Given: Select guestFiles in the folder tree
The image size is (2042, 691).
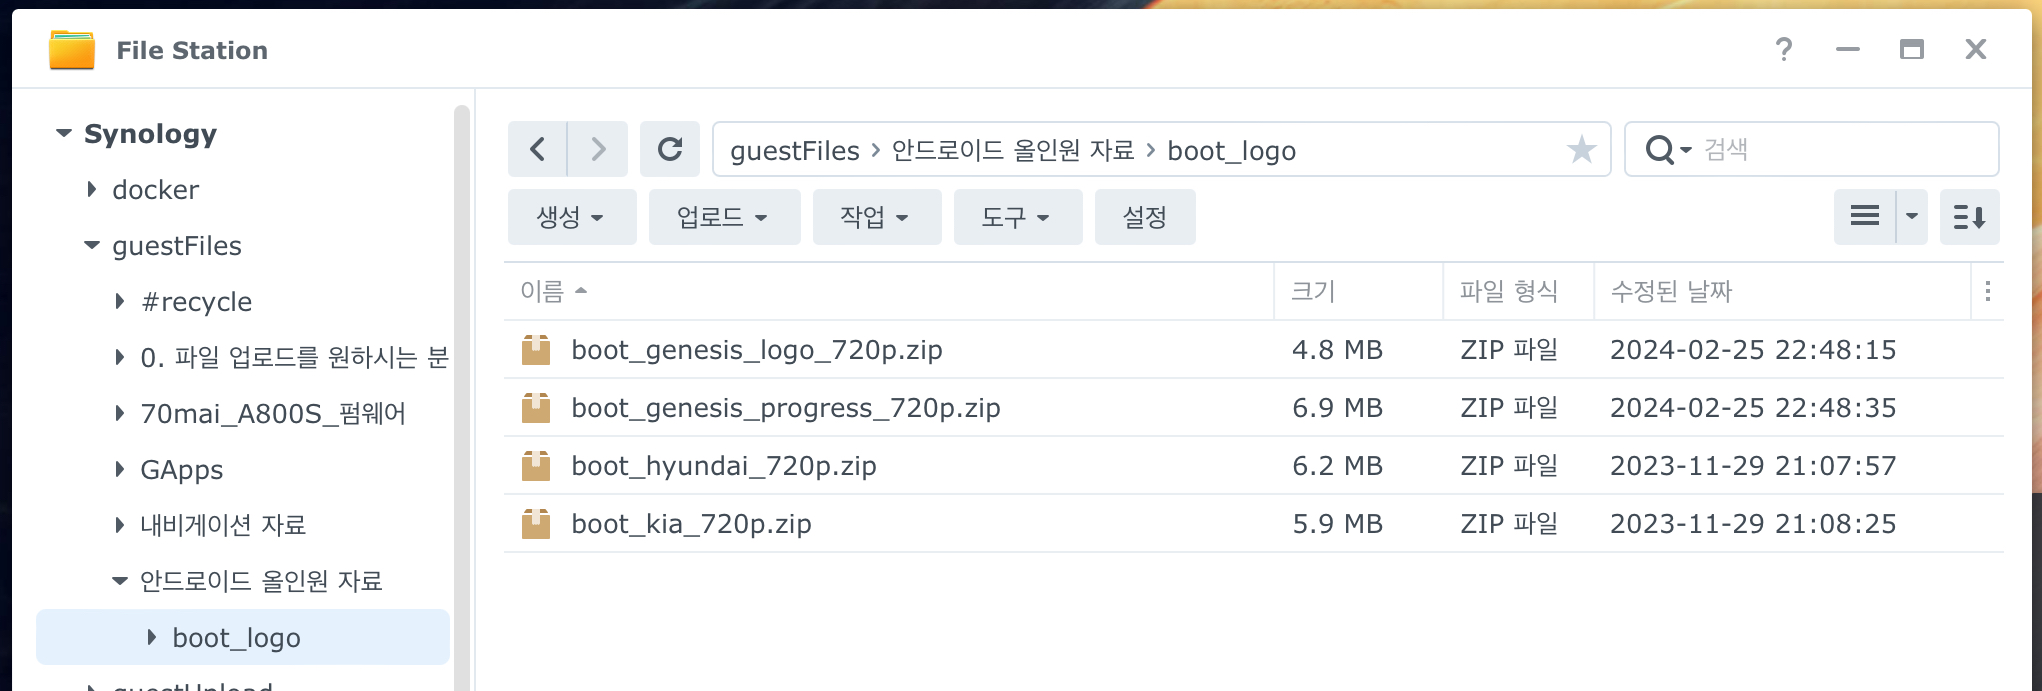Looking at the screenshot, I should click(x=177, y=246).
